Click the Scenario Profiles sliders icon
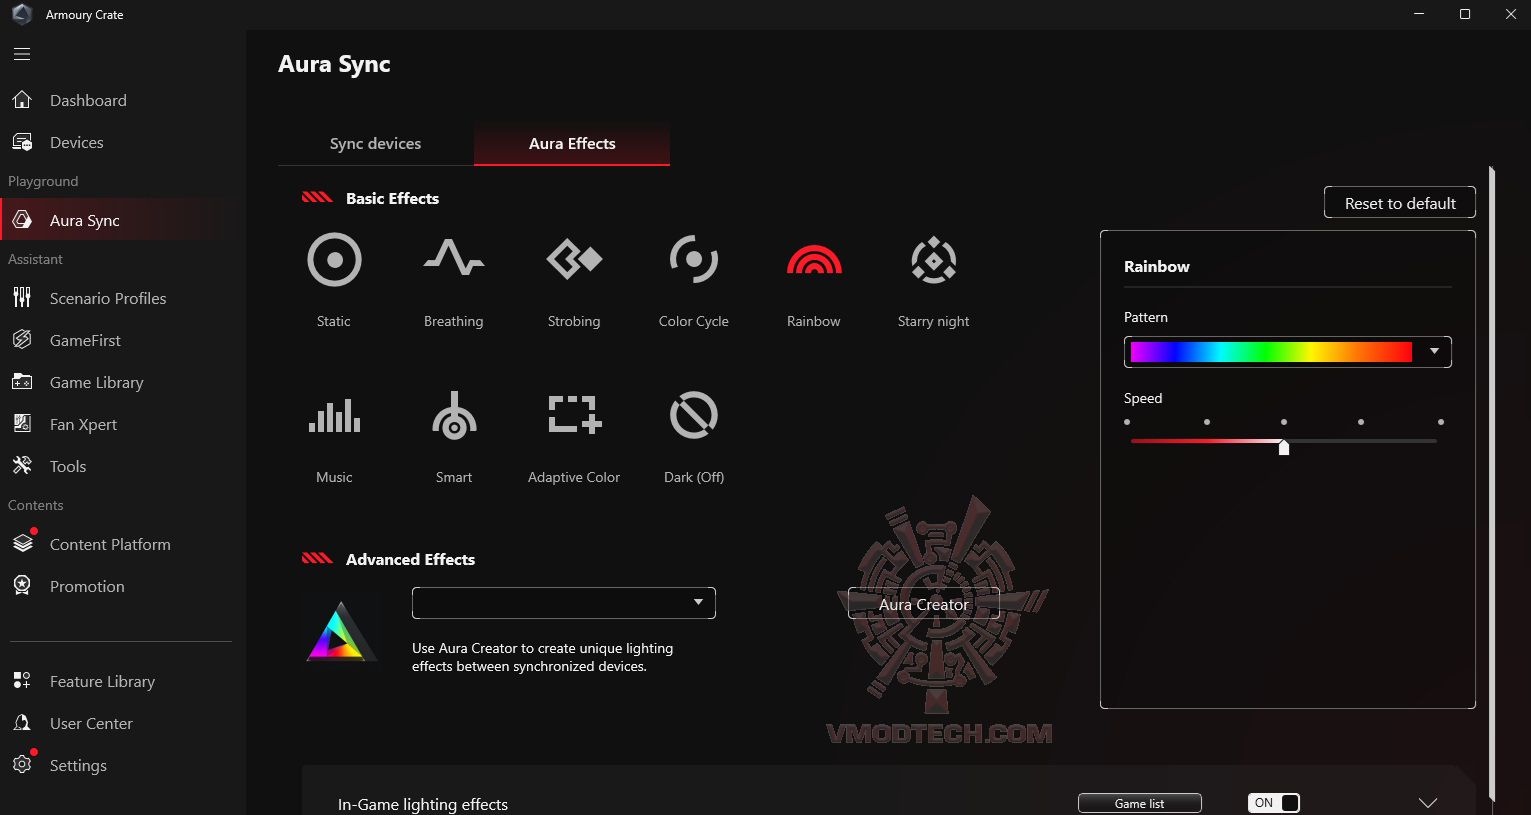Viewport: 1531px width, 815px height. [22, 298]
